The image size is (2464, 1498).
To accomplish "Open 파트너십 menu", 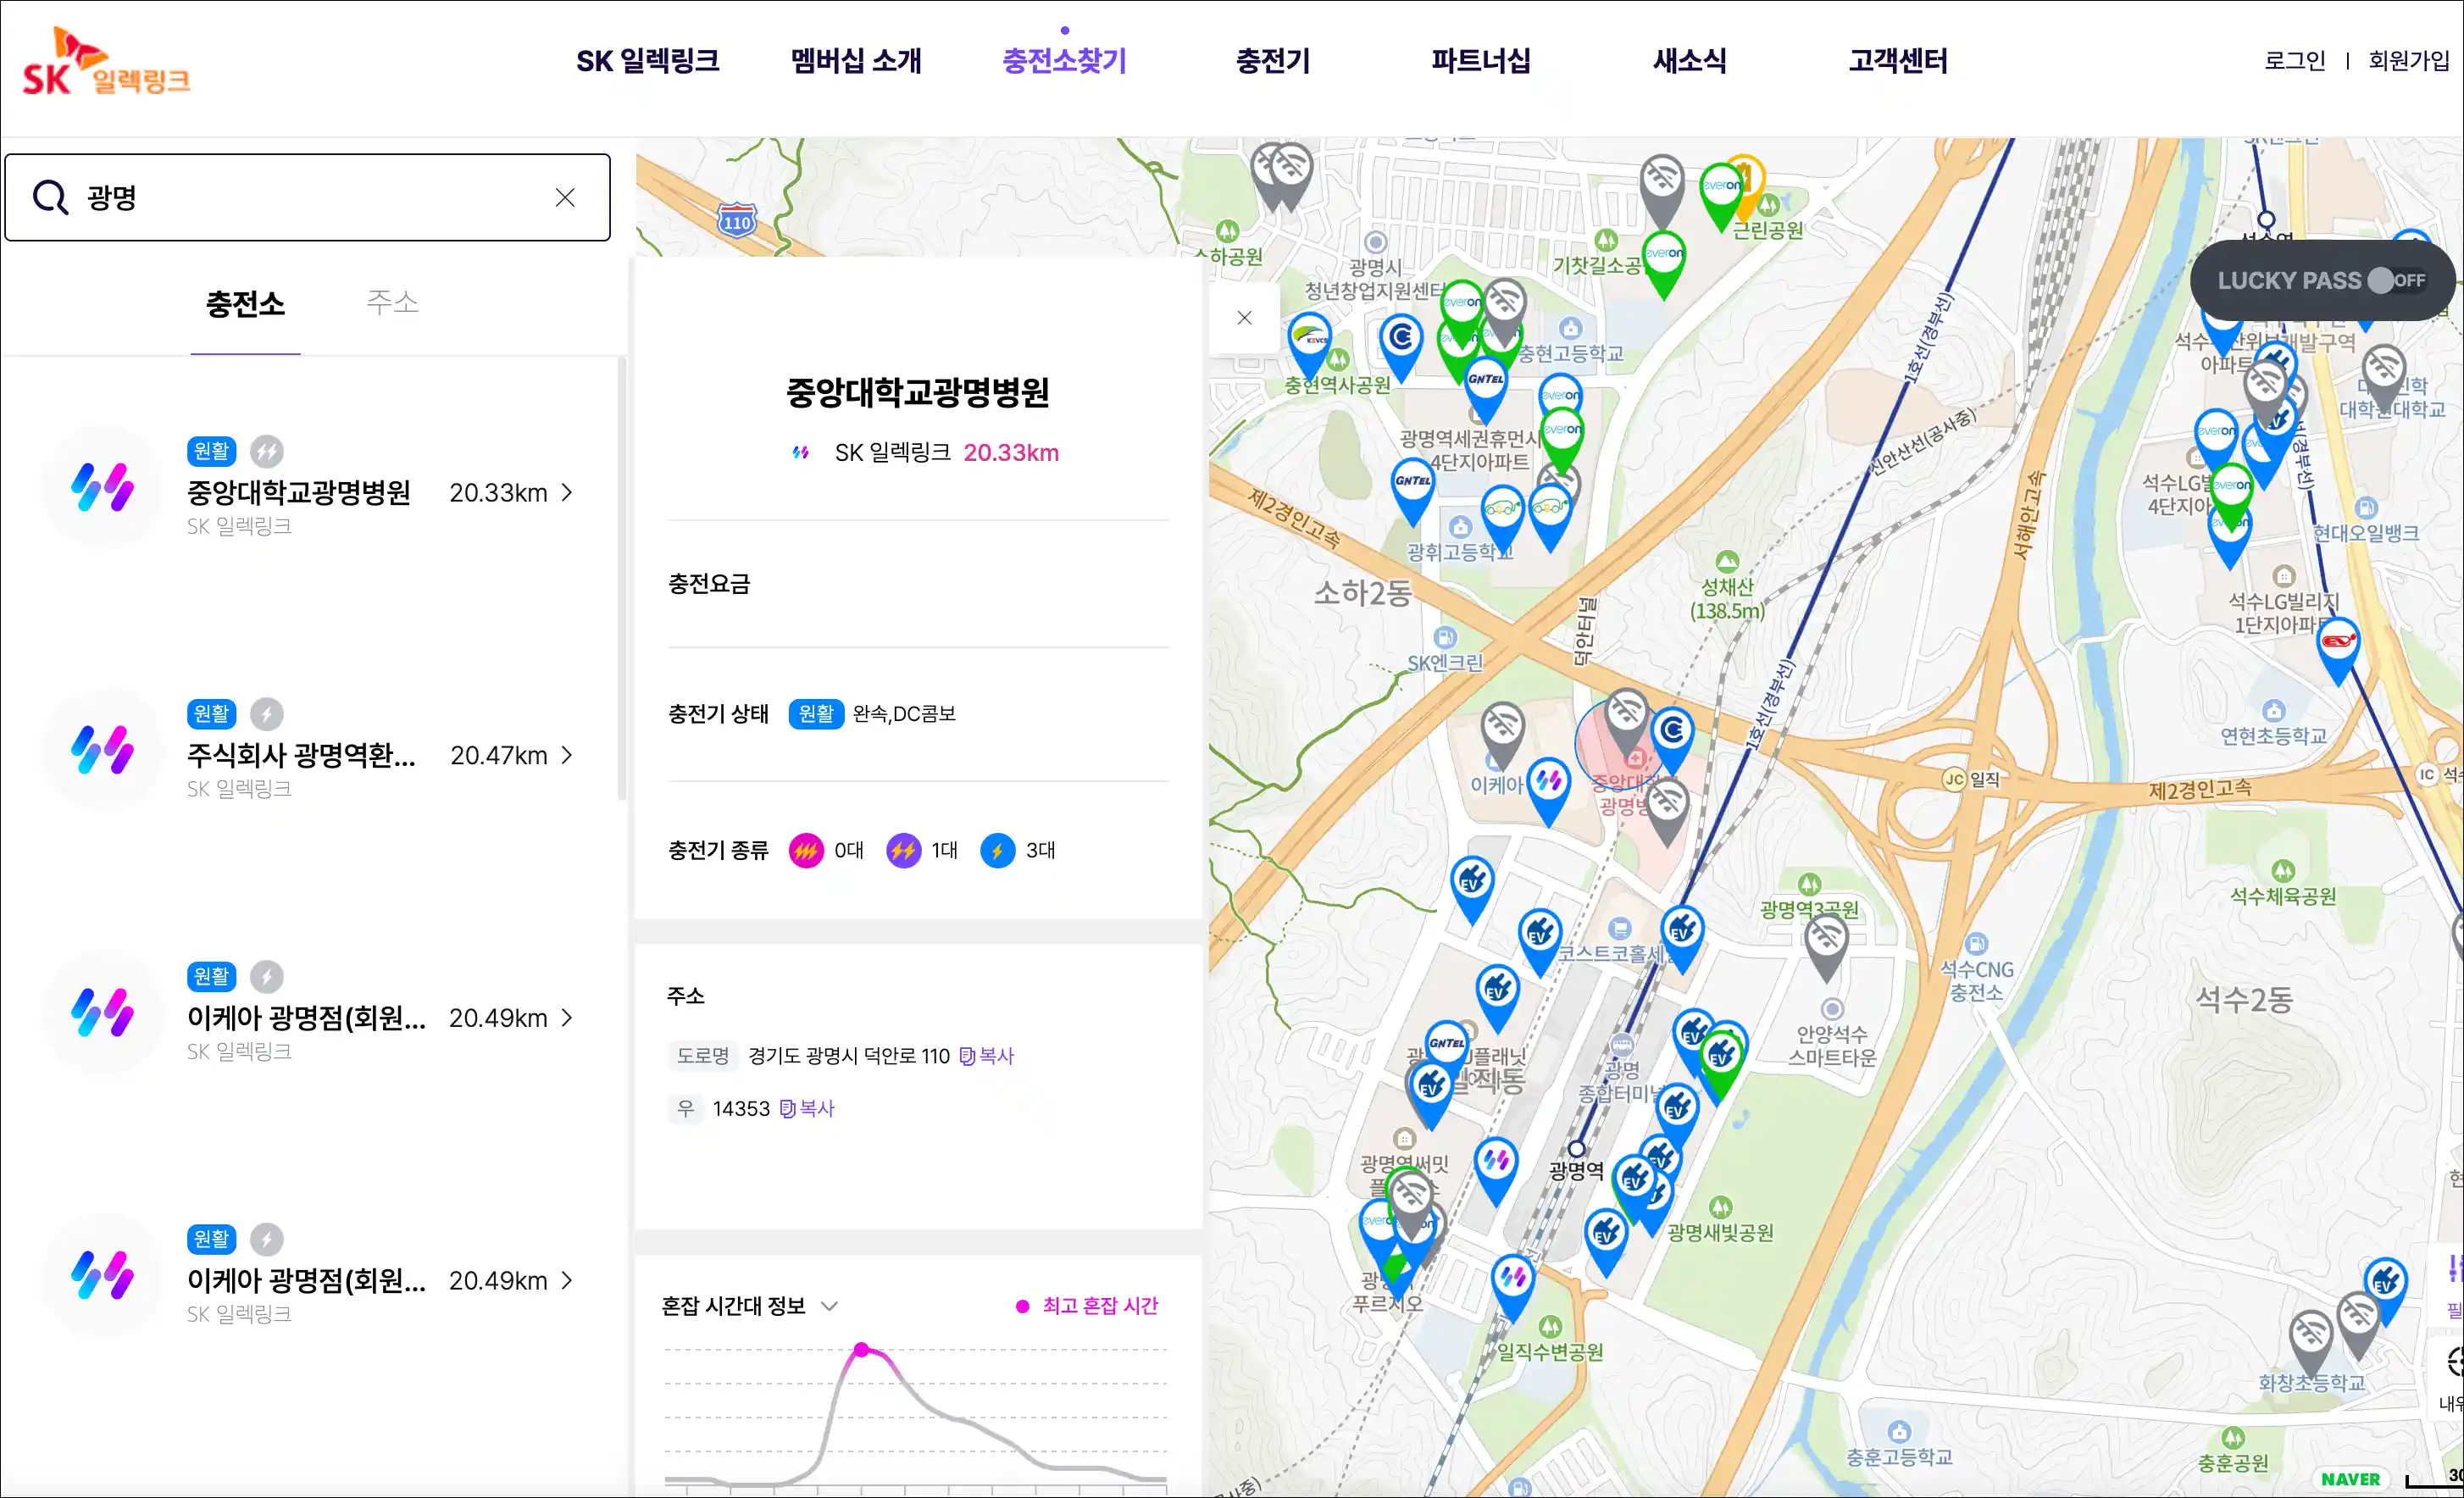I will pos(1481,61).
